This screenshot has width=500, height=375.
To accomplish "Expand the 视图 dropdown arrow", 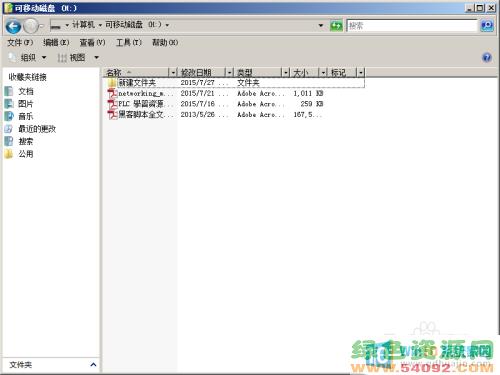I will pos(97,58).
